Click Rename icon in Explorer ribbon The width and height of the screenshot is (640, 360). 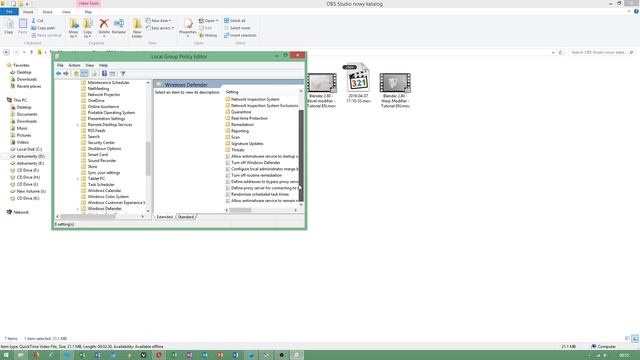click(119, 26)
